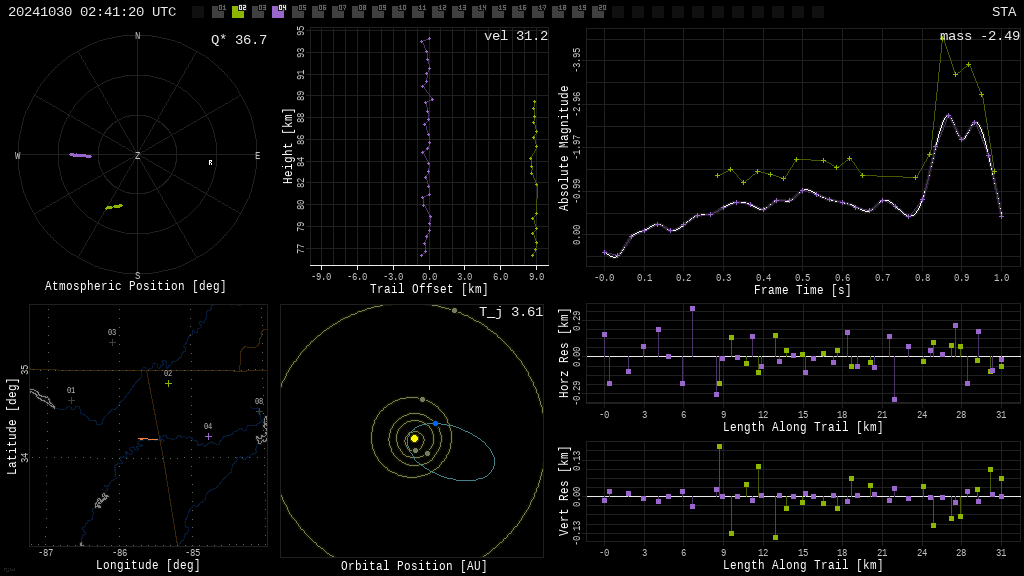Click station 01 cross marker on map
Screen dimensions: 1024x576
pyautogui.click(x=71, y=400)
